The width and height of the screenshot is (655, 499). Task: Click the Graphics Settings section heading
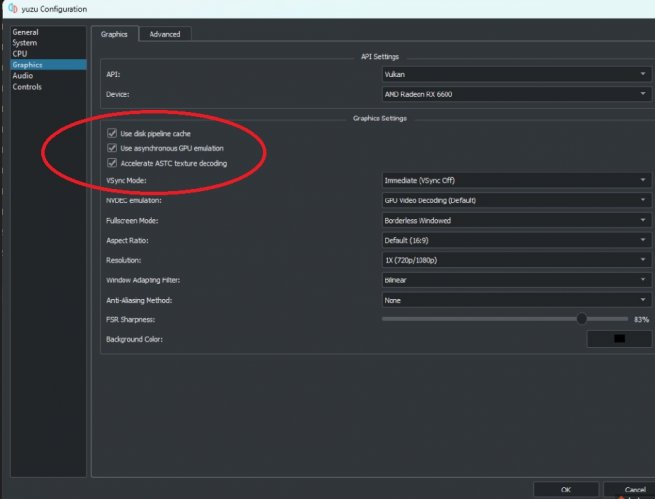pos(380,118)
